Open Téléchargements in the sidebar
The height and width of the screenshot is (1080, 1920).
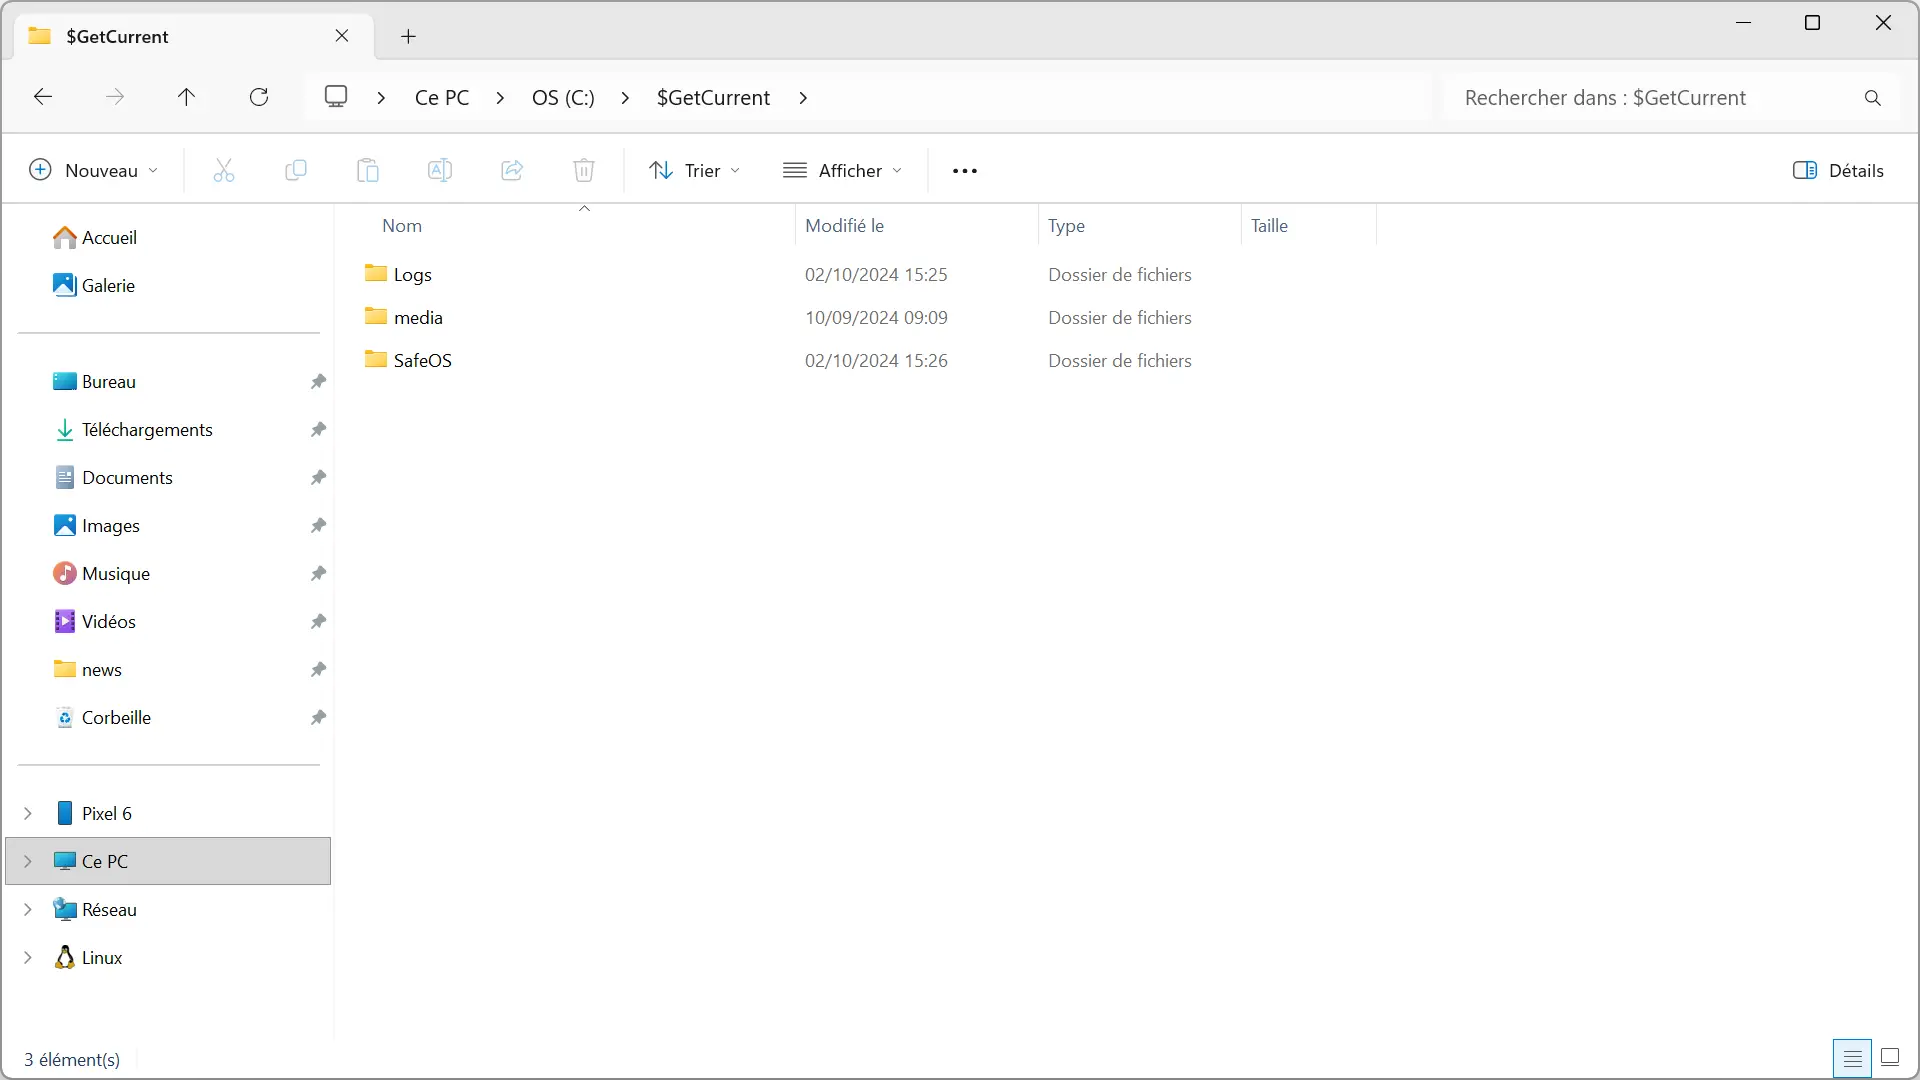147,430
